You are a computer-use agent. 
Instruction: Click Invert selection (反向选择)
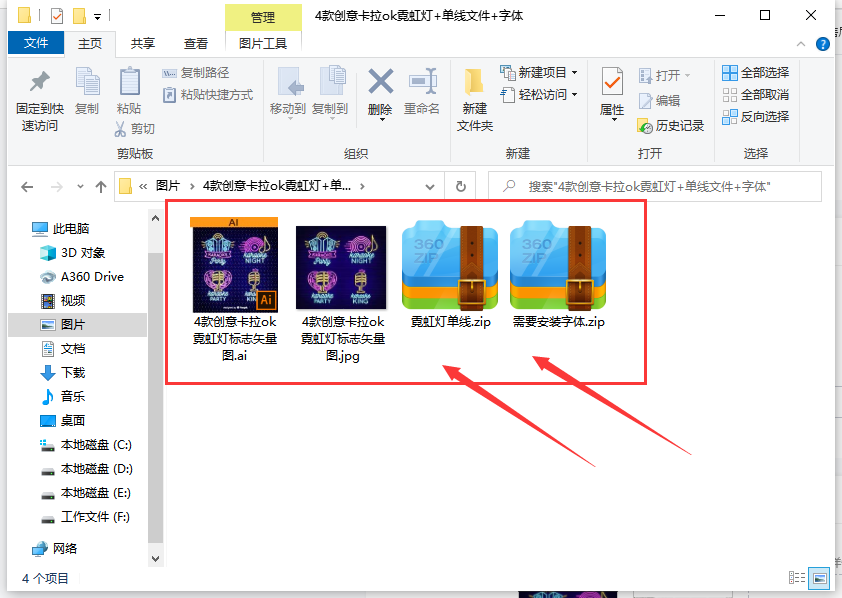[x=756, y=116]
